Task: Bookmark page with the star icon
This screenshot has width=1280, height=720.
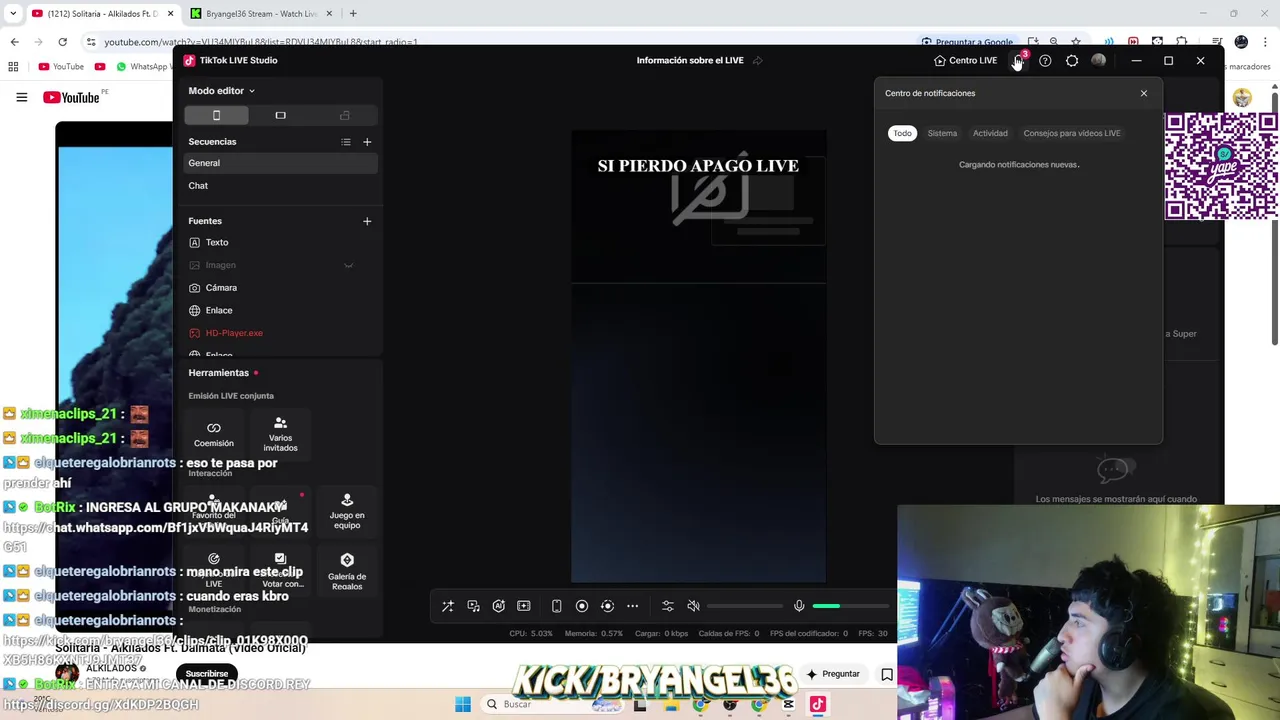Action: click(1076, 42)
